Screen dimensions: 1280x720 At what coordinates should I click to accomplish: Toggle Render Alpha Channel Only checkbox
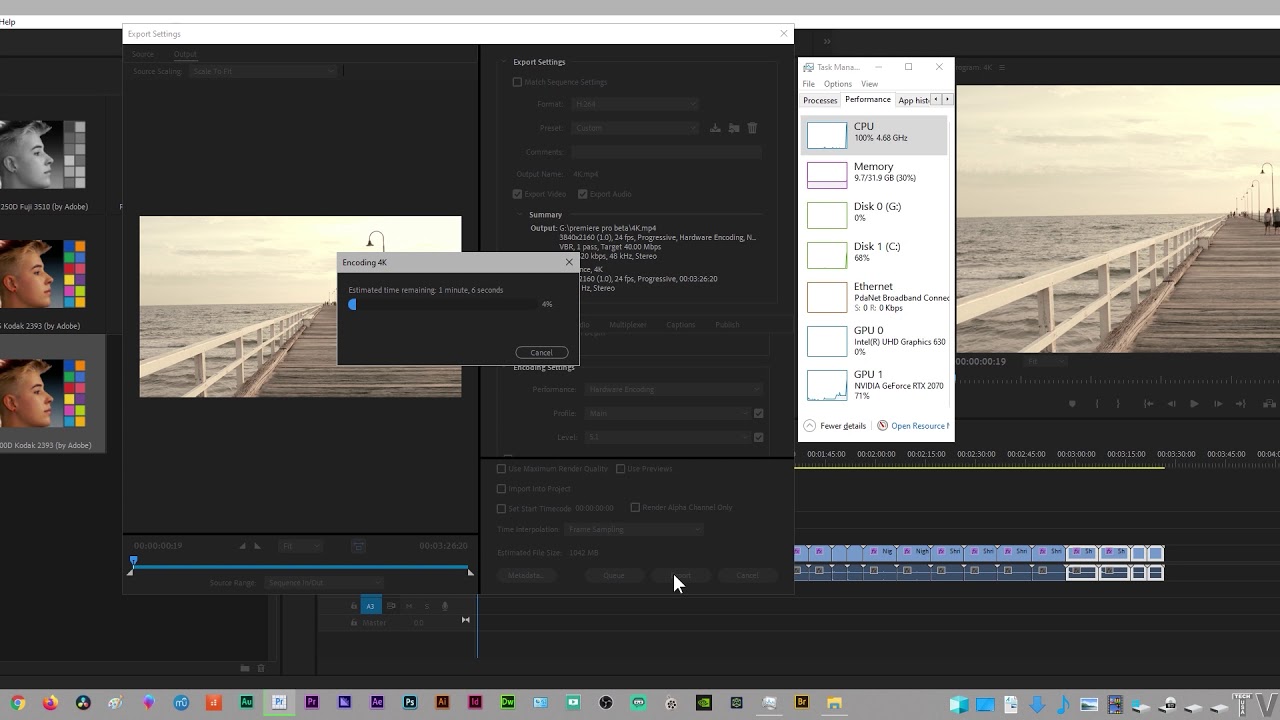coord(635,507)
